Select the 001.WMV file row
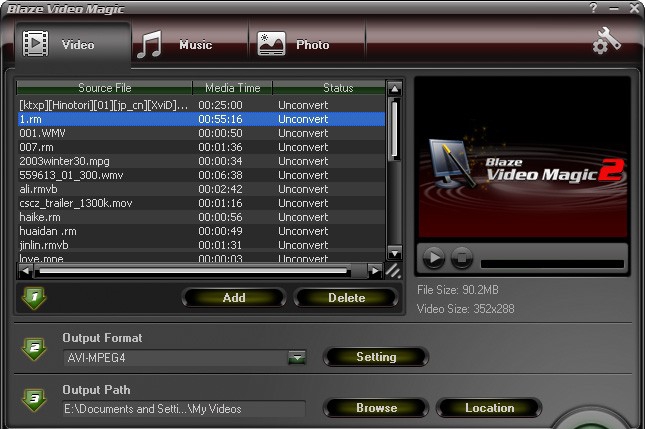645x429 pixels. tap(201, 133)
